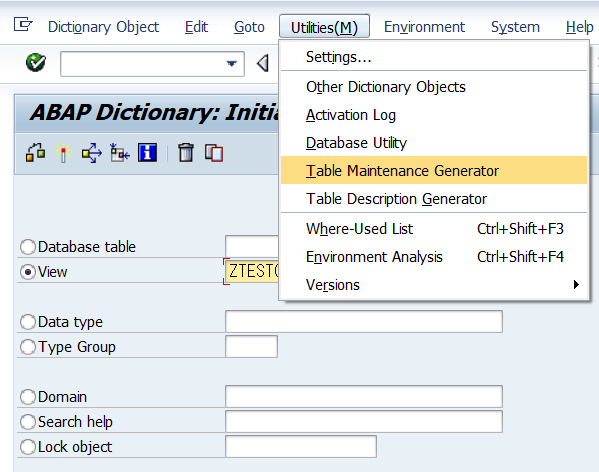
Task: Click the blue Information icon
Action: (147, 153)
